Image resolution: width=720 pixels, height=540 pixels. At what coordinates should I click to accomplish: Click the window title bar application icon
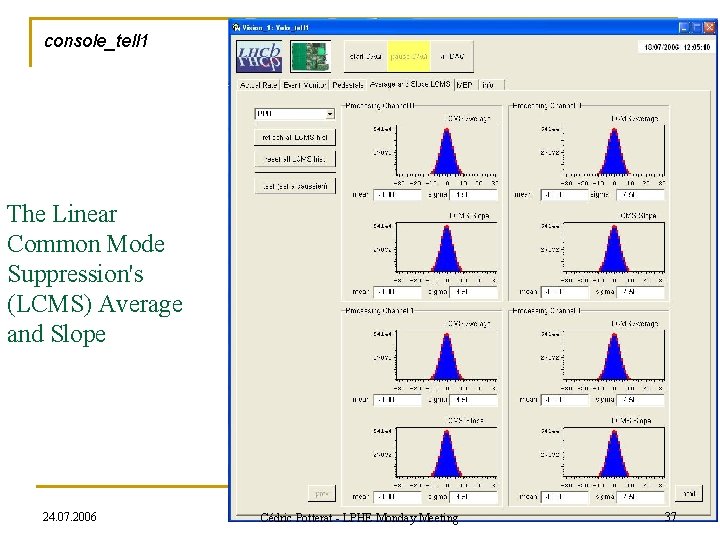click(x=236, y=28)
